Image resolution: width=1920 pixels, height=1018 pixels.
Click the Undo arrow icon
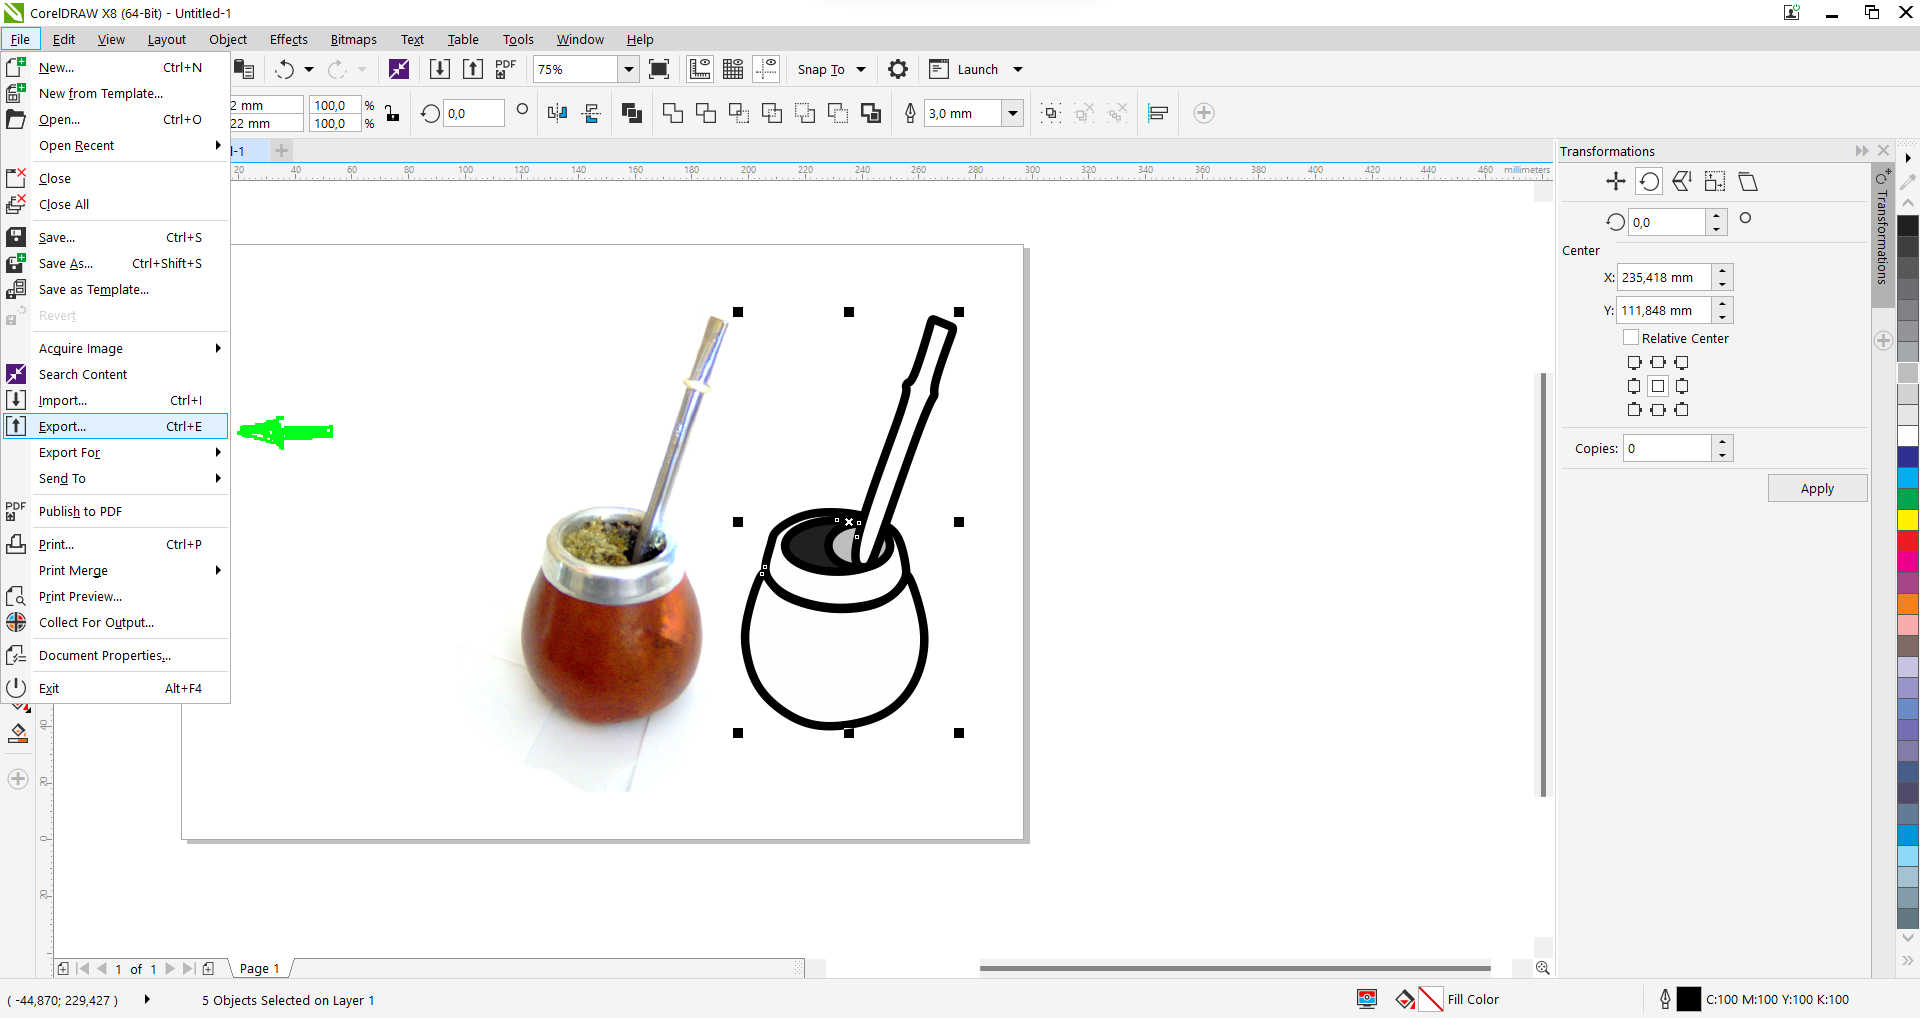click(x=285, y=69)
